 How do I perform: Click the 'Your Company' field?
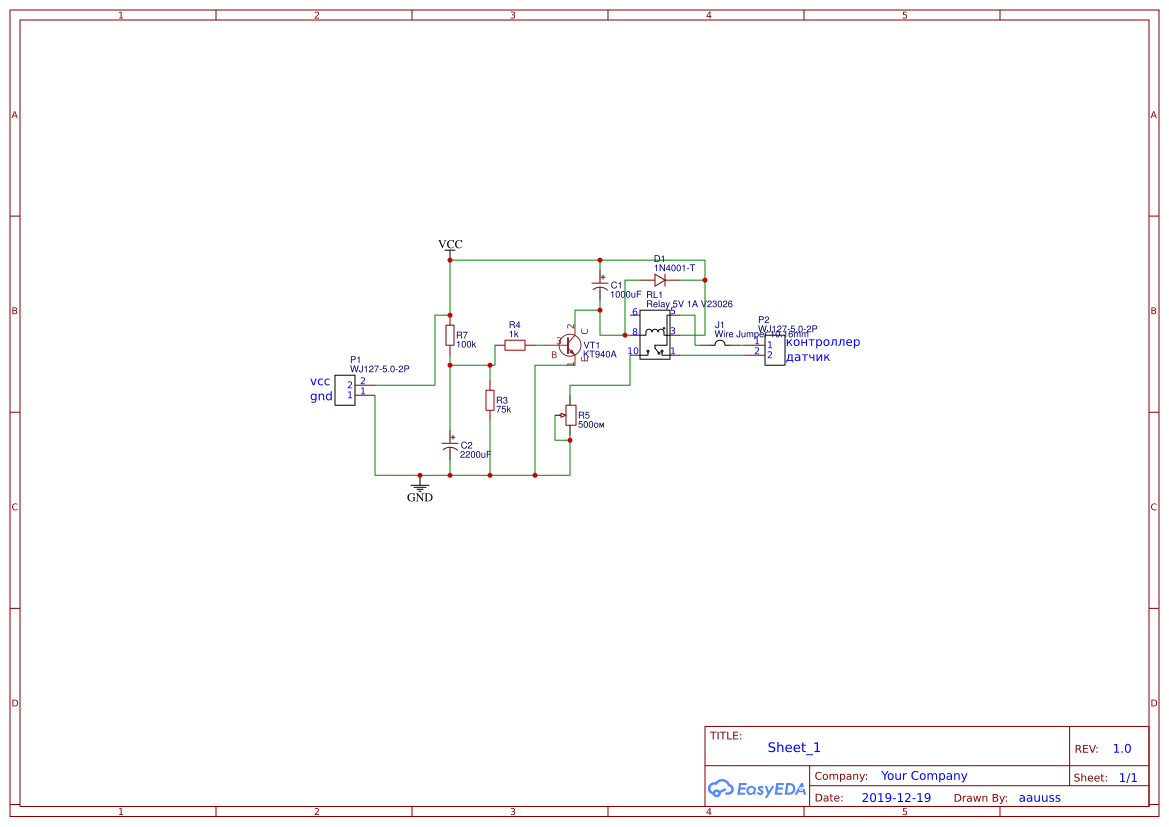(924, 776)
